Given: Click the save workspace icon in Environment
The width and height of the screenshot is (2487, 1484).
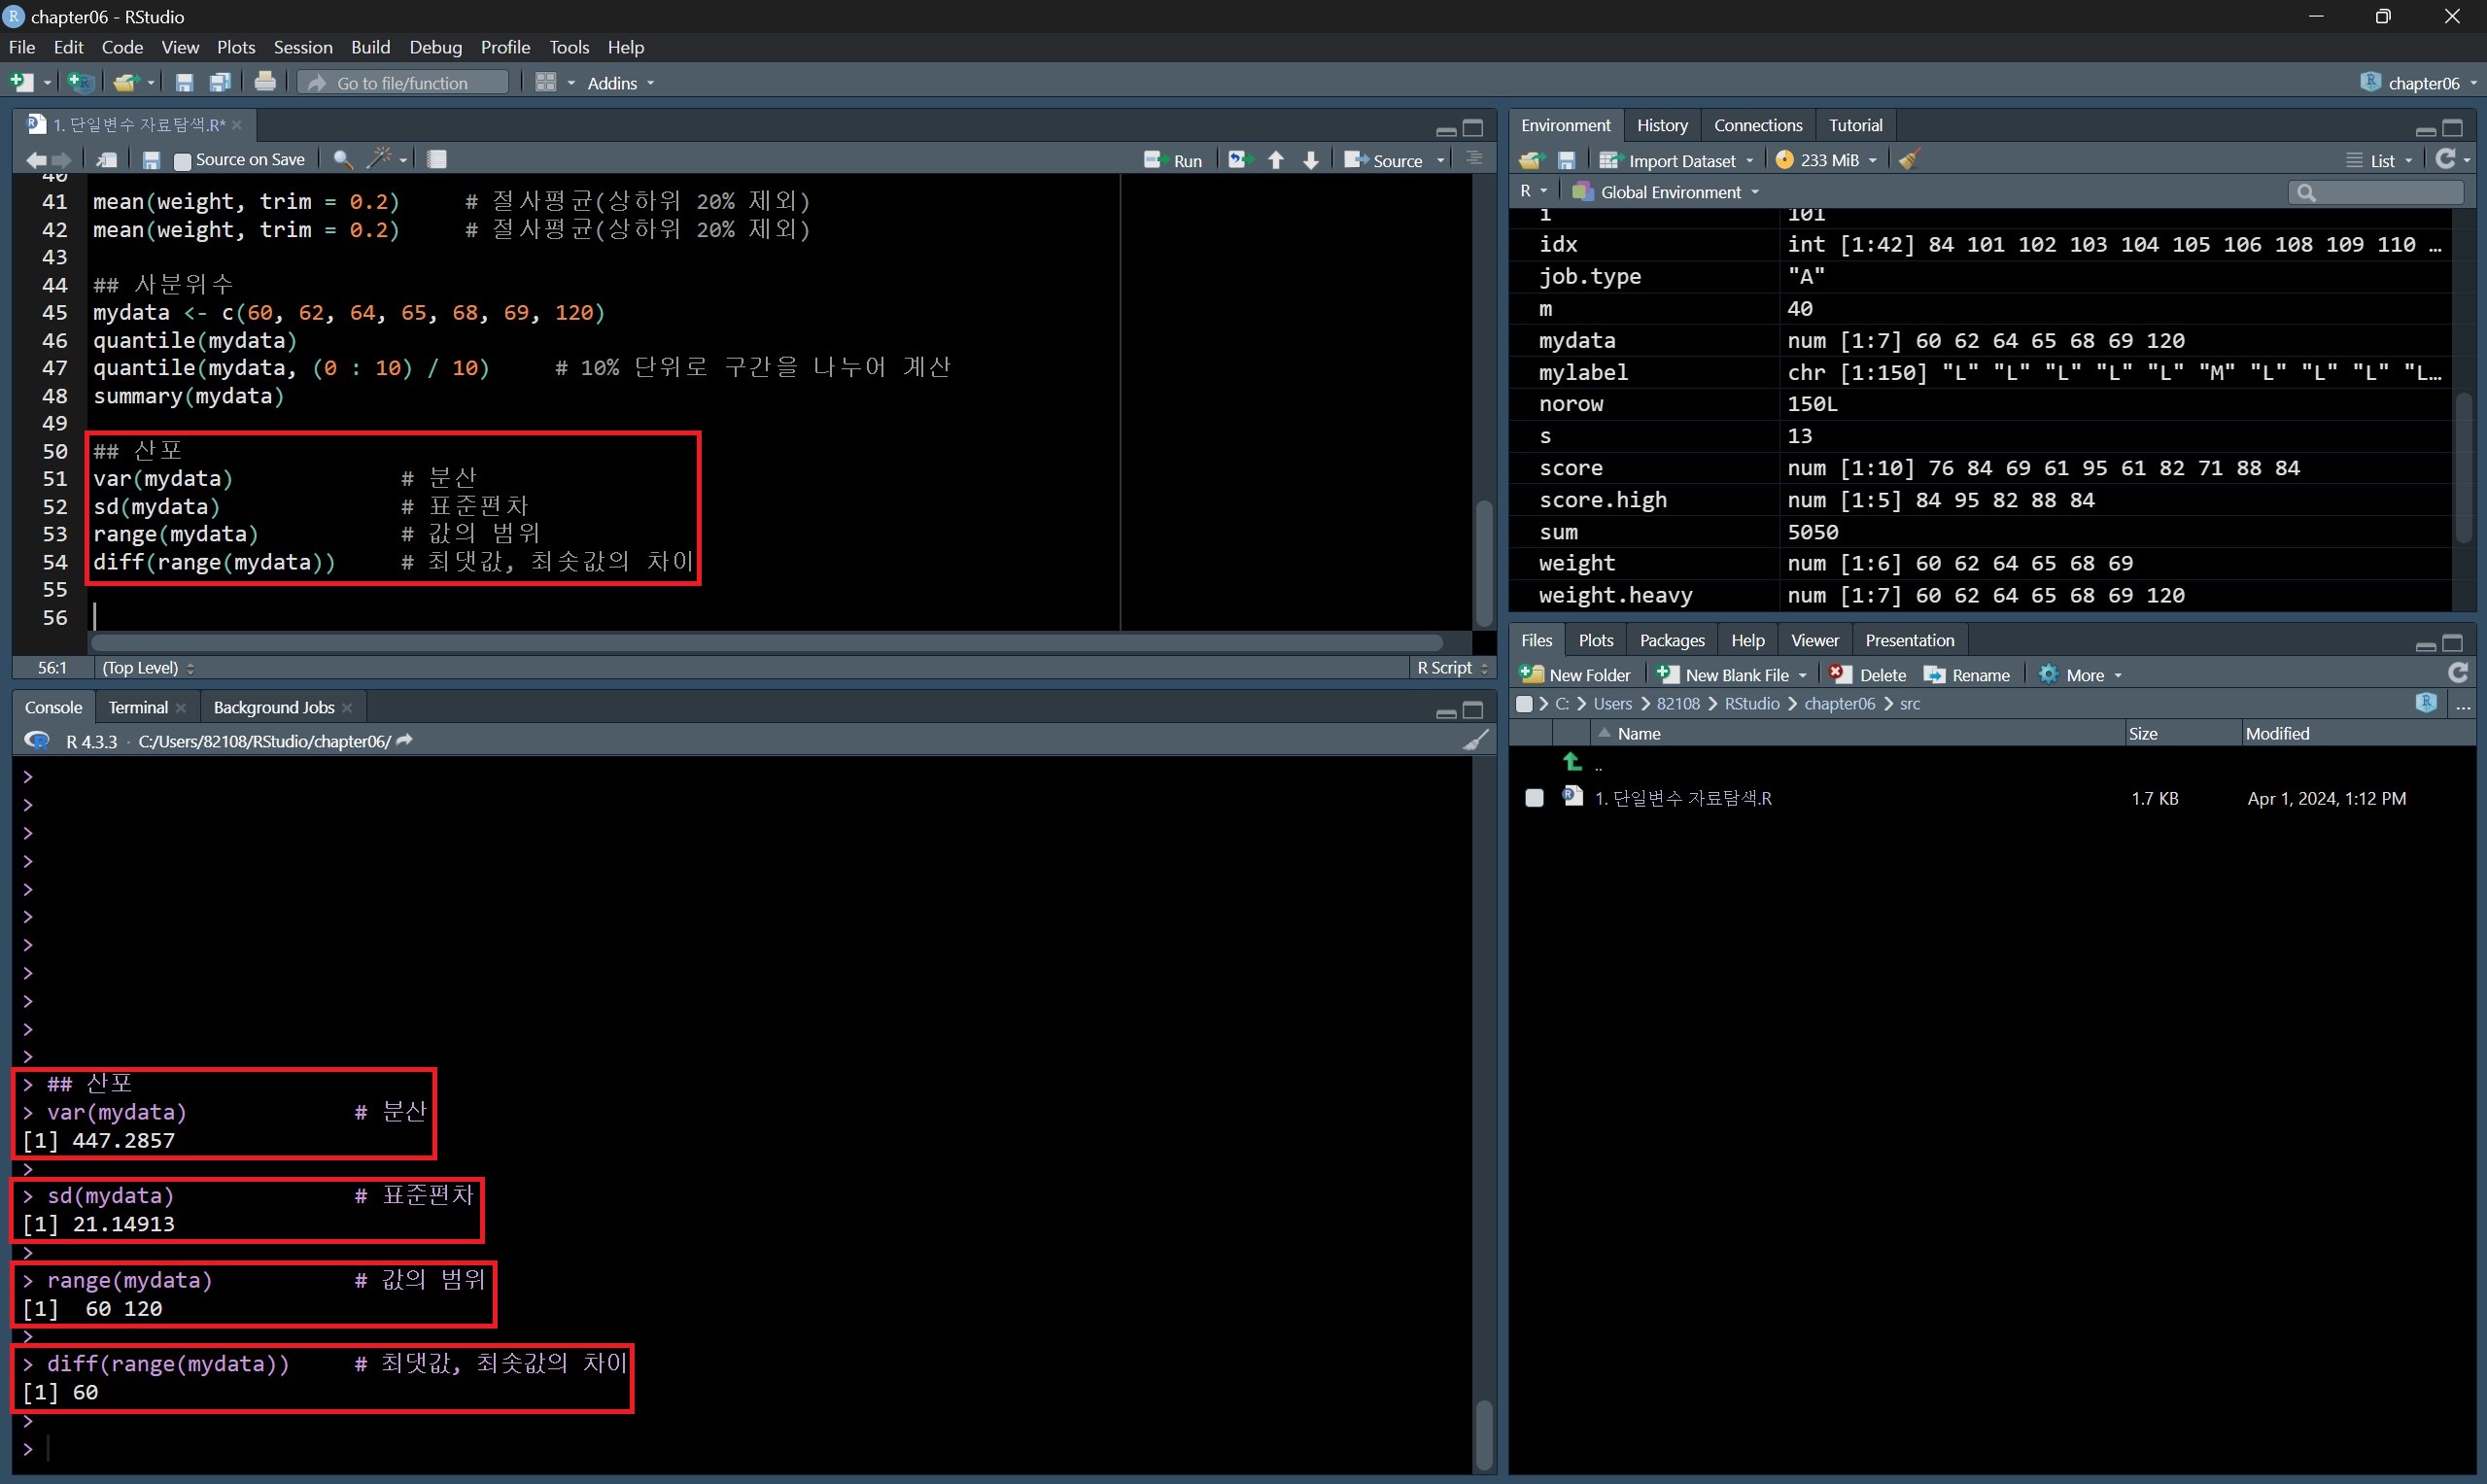Looking at the screenshot, I should pos(1567,160).
